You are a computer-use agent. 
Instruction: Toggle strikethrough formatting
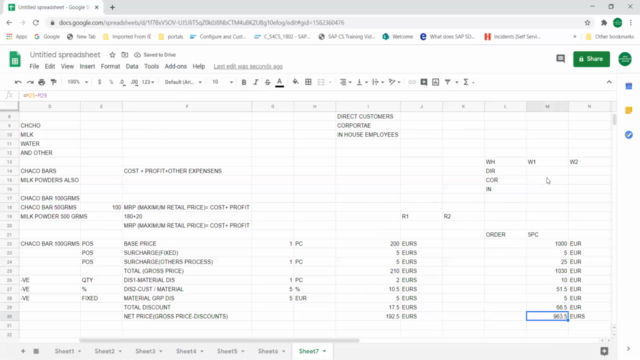(267, 82)
